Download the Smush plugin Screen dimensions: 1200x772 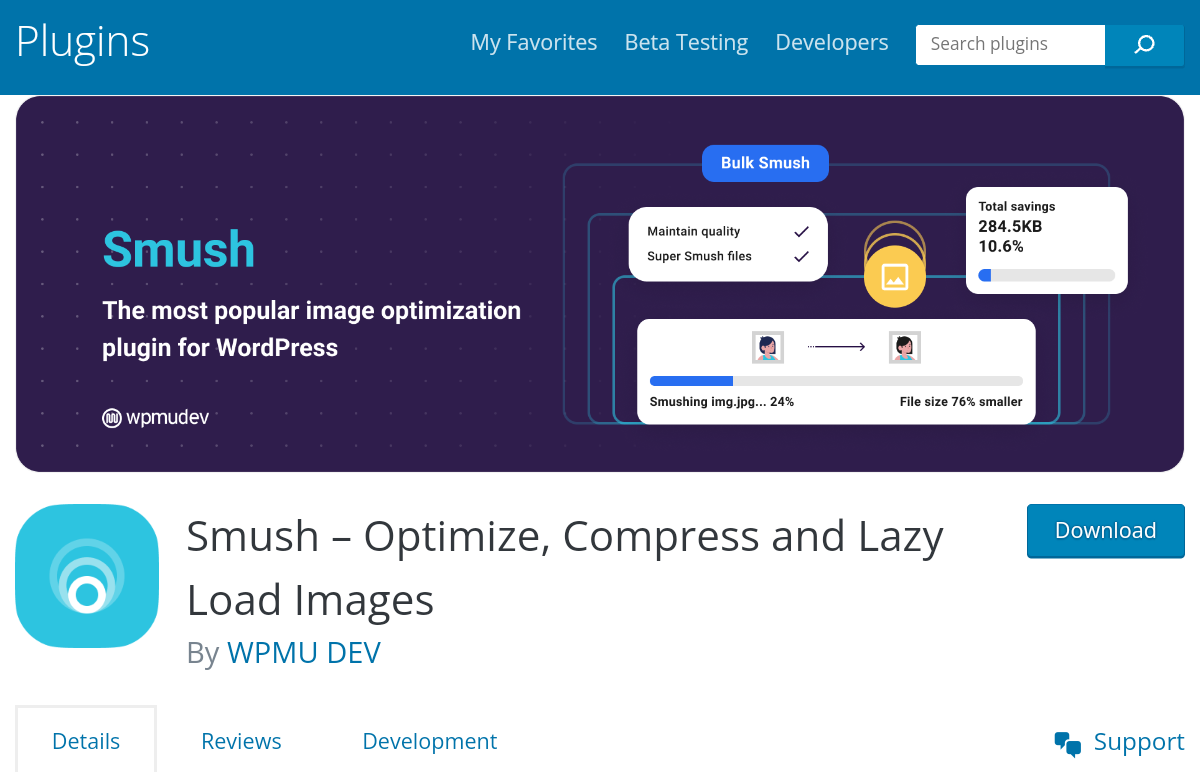point(1106,531)
